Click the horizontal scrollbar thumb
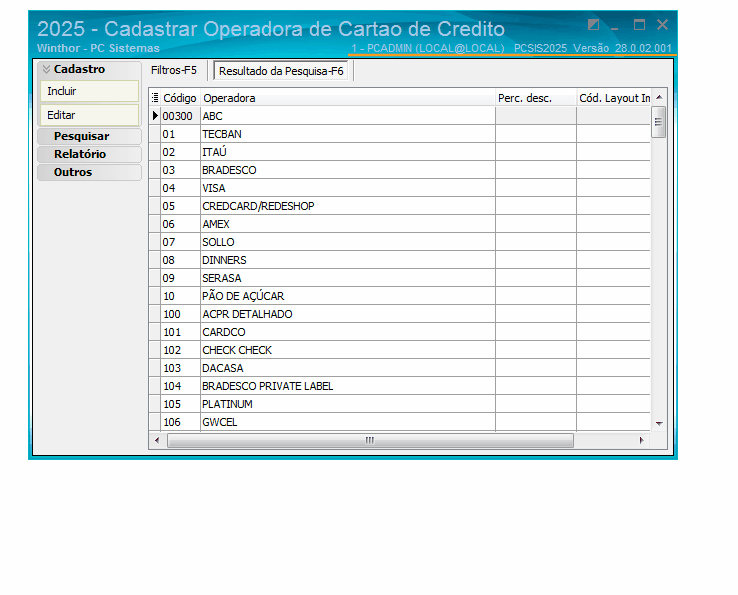Viewport: 738px width, 595px height. click(x=370, y=441)
